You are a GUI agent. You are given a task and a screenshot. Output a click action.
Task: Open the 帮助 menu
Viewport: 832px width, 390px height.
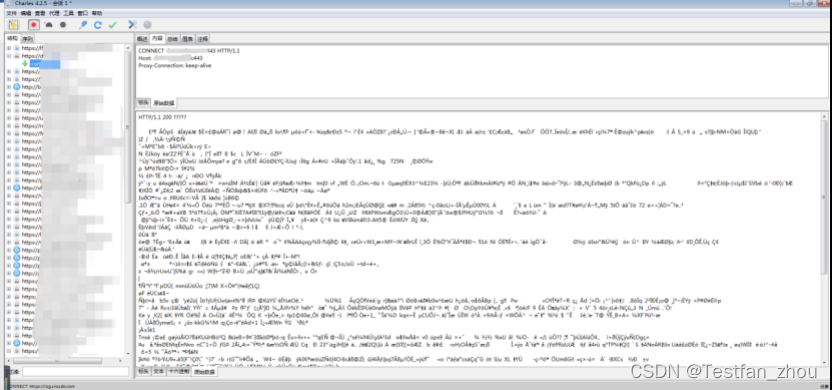coord(97,13)
